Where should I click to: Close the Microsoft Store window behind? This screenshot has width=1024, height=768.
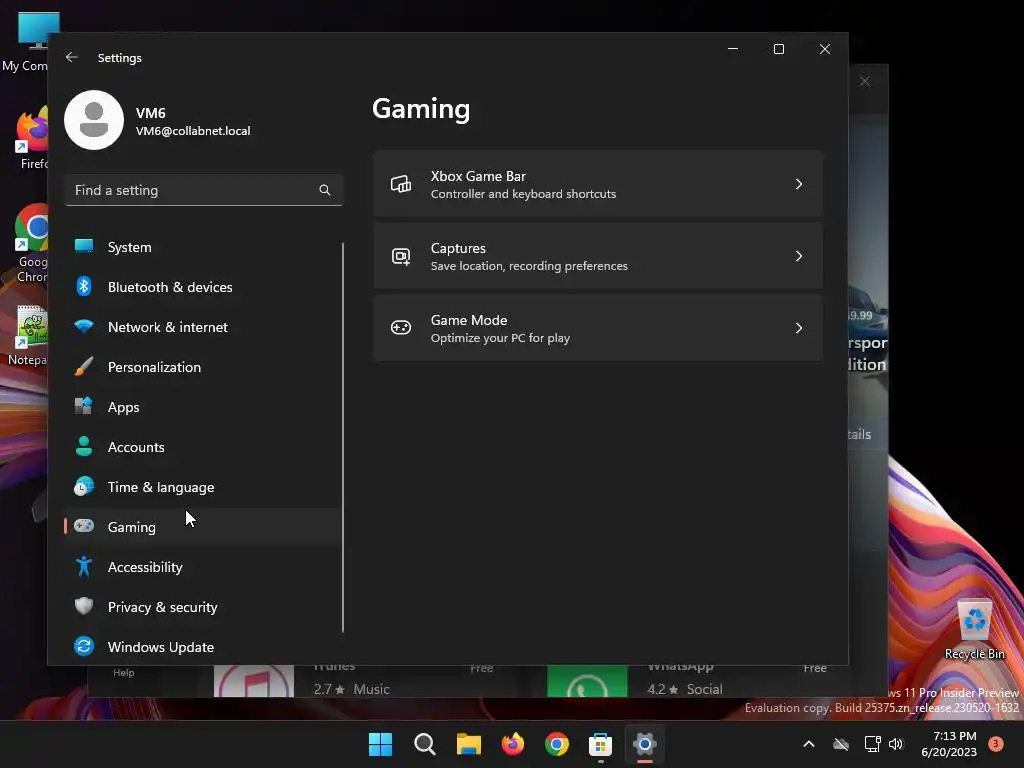(x=865, y=81)
